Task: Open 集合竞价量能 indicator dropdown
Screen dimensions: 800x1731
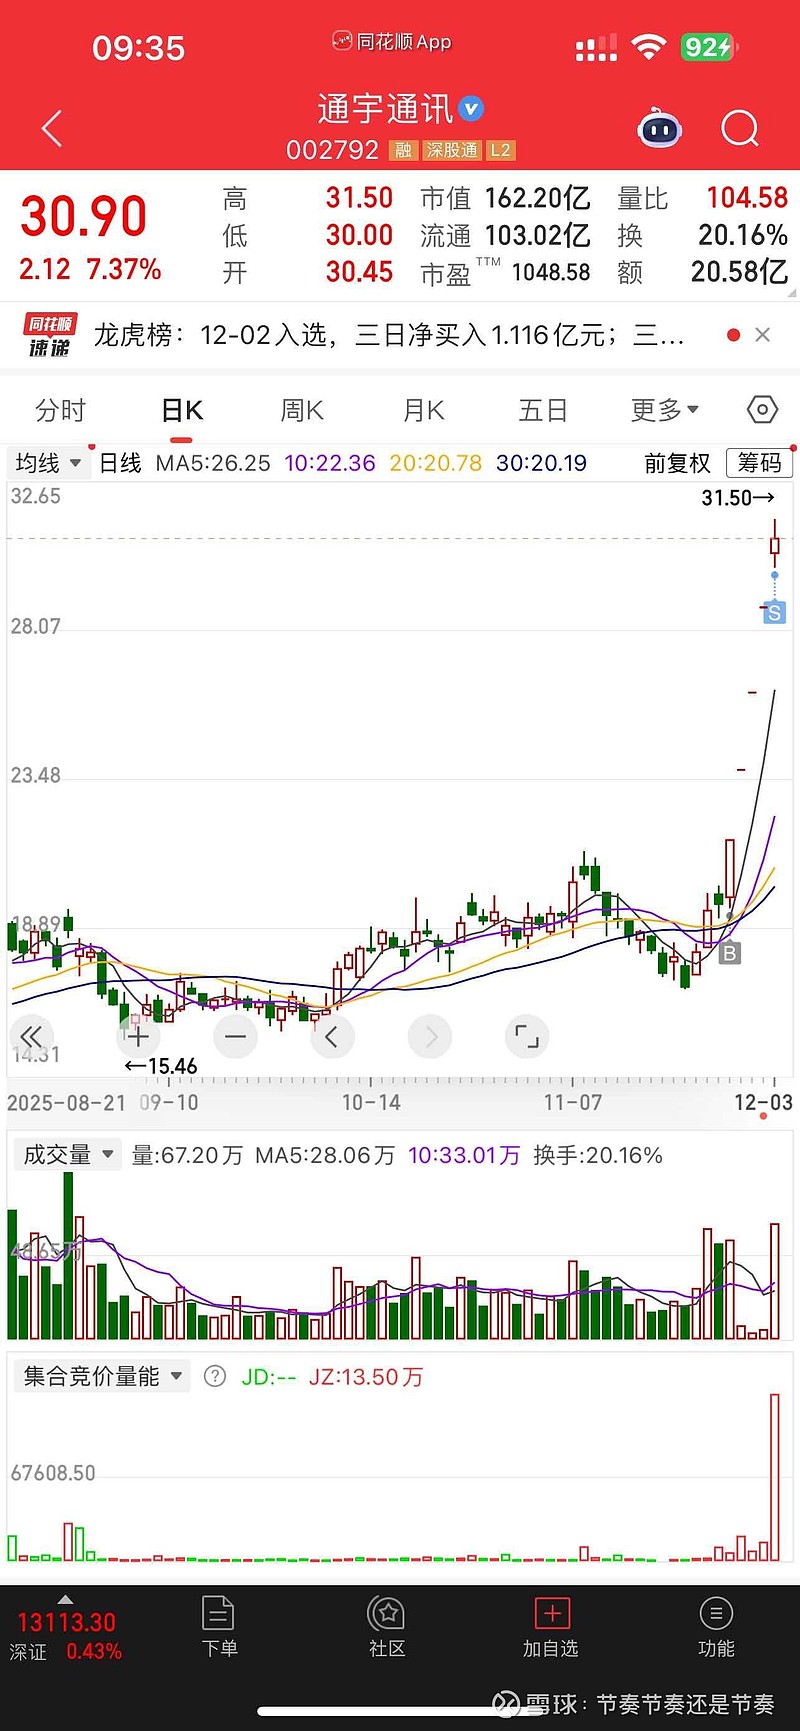Action: point(101,1376)
